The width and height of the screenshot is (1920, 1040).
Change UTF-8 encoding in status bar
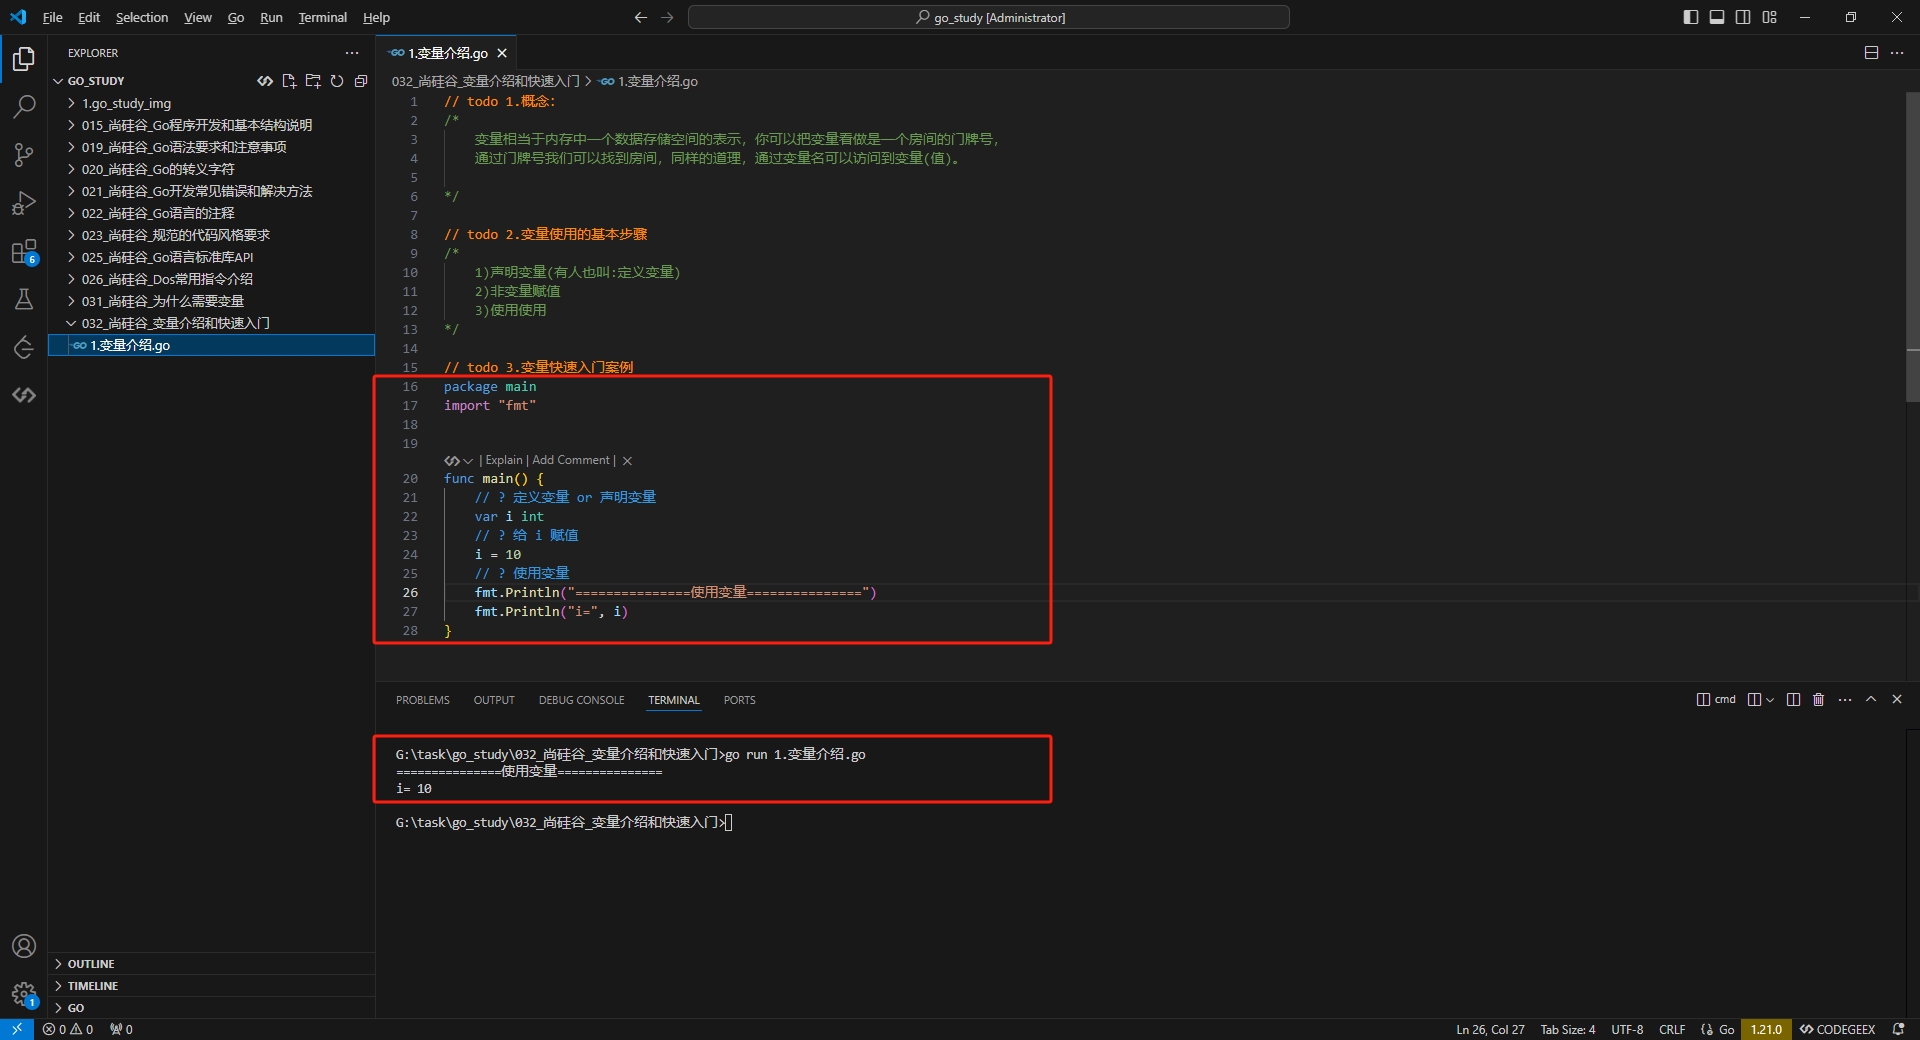[1627, 1029]
